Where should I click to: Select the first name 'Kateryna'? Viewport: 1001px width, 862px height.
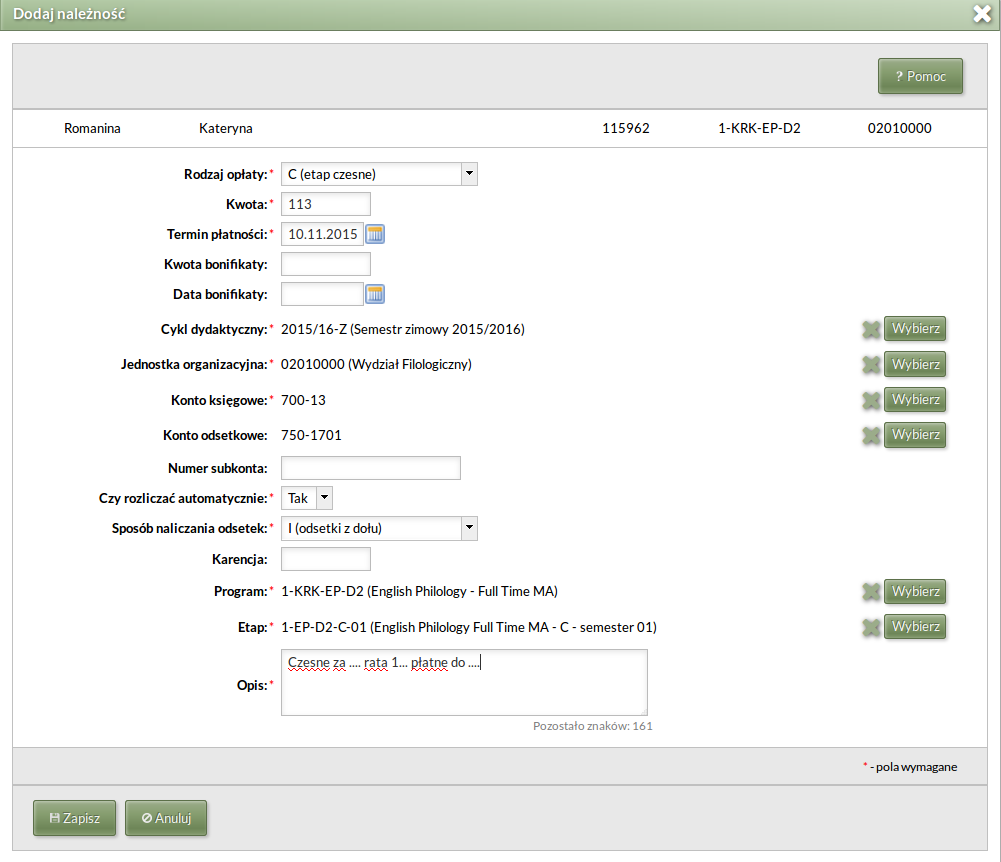click(225, 128)
